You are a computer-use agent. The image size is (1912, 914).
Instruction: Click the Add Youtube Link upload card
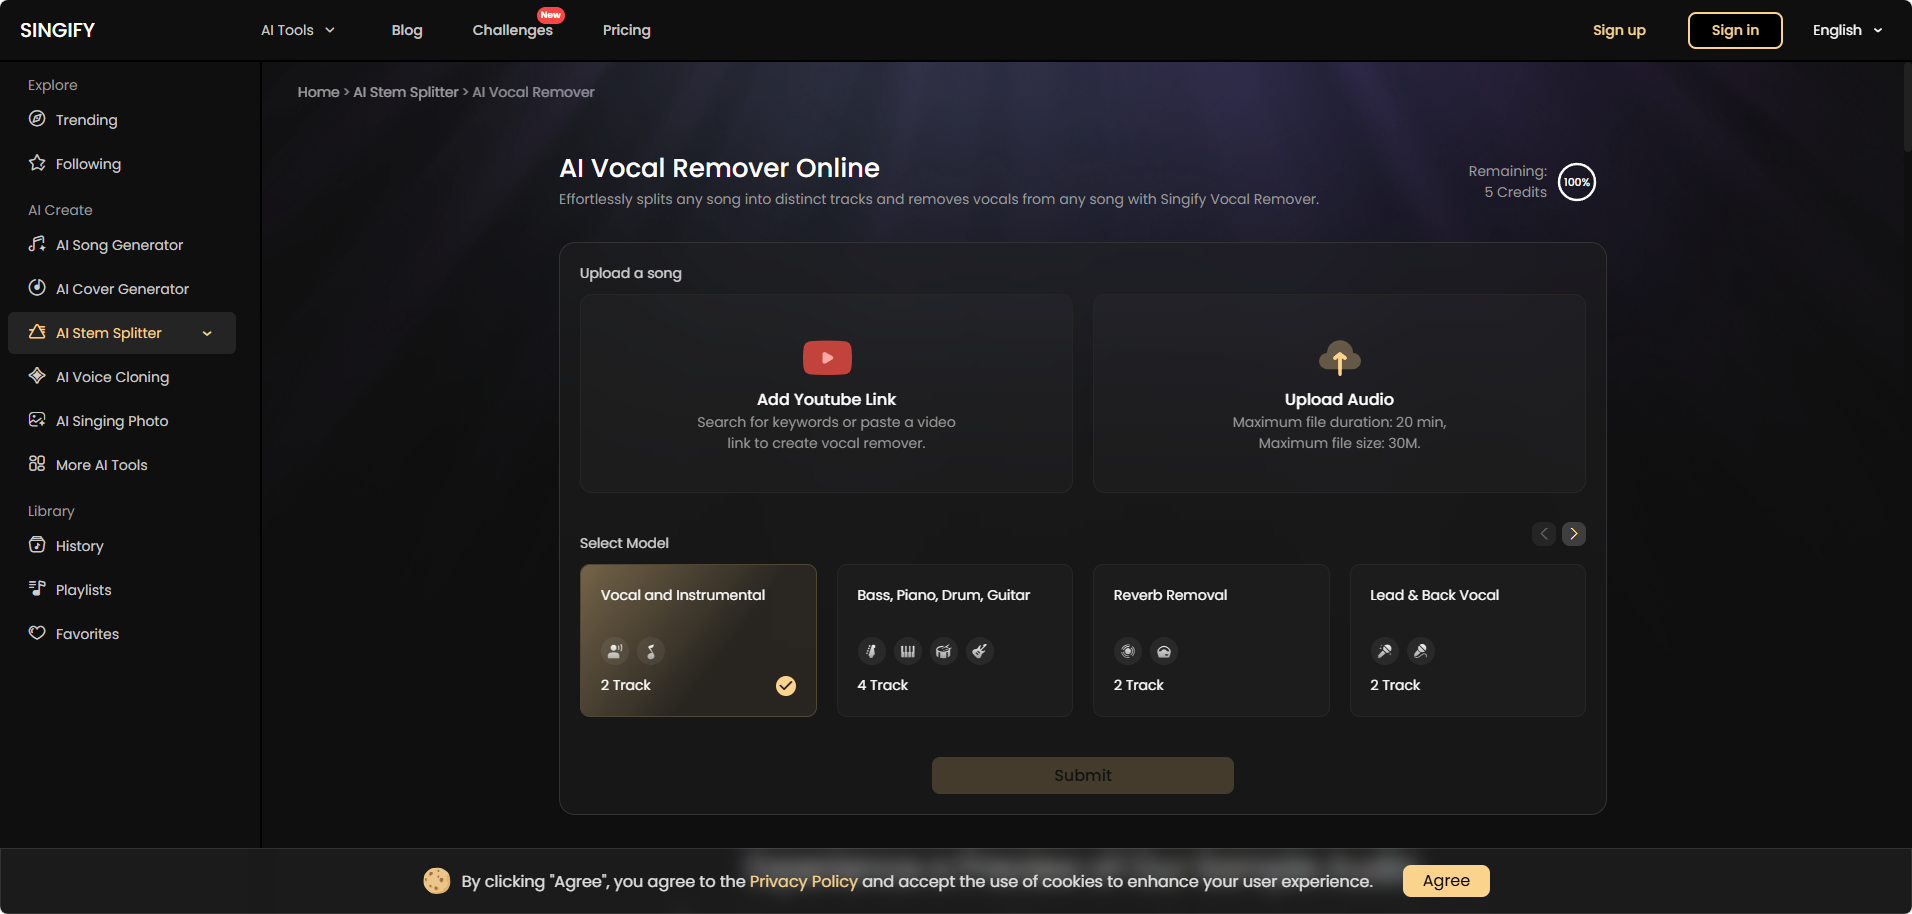pyautogui.click(x=826, y=393)
